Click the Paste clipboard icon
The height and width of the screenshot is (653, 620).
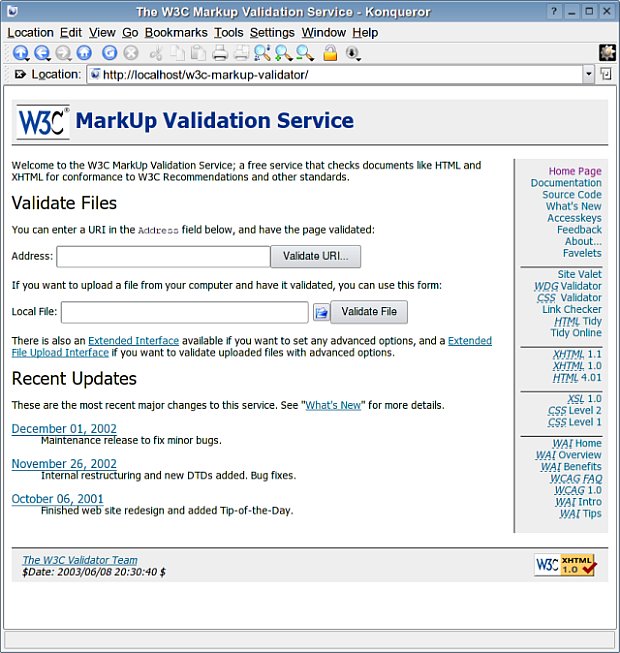pyautogui.click(x=198, y=53)
